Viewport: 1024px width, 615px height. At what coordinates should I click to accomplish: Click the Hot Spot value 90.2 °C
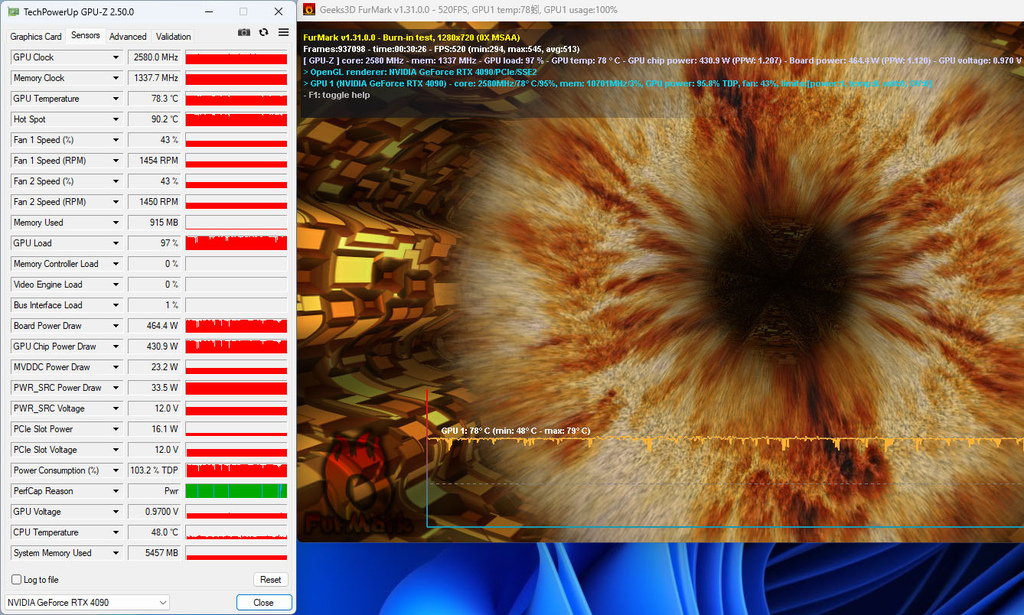click(x=155, y=119)
